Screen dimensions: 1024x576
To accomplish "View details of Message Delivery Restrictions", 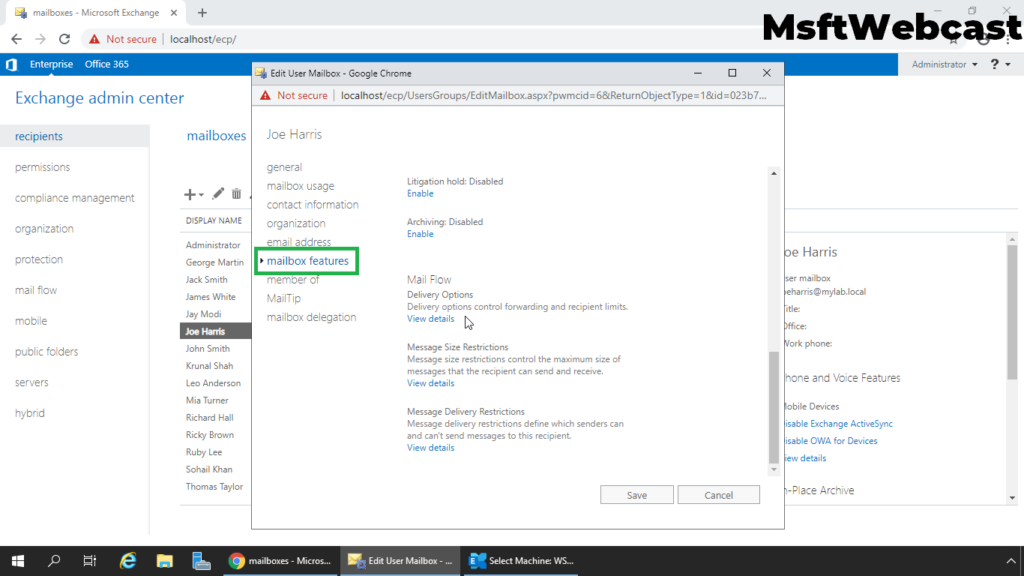I will pos(430,448).
